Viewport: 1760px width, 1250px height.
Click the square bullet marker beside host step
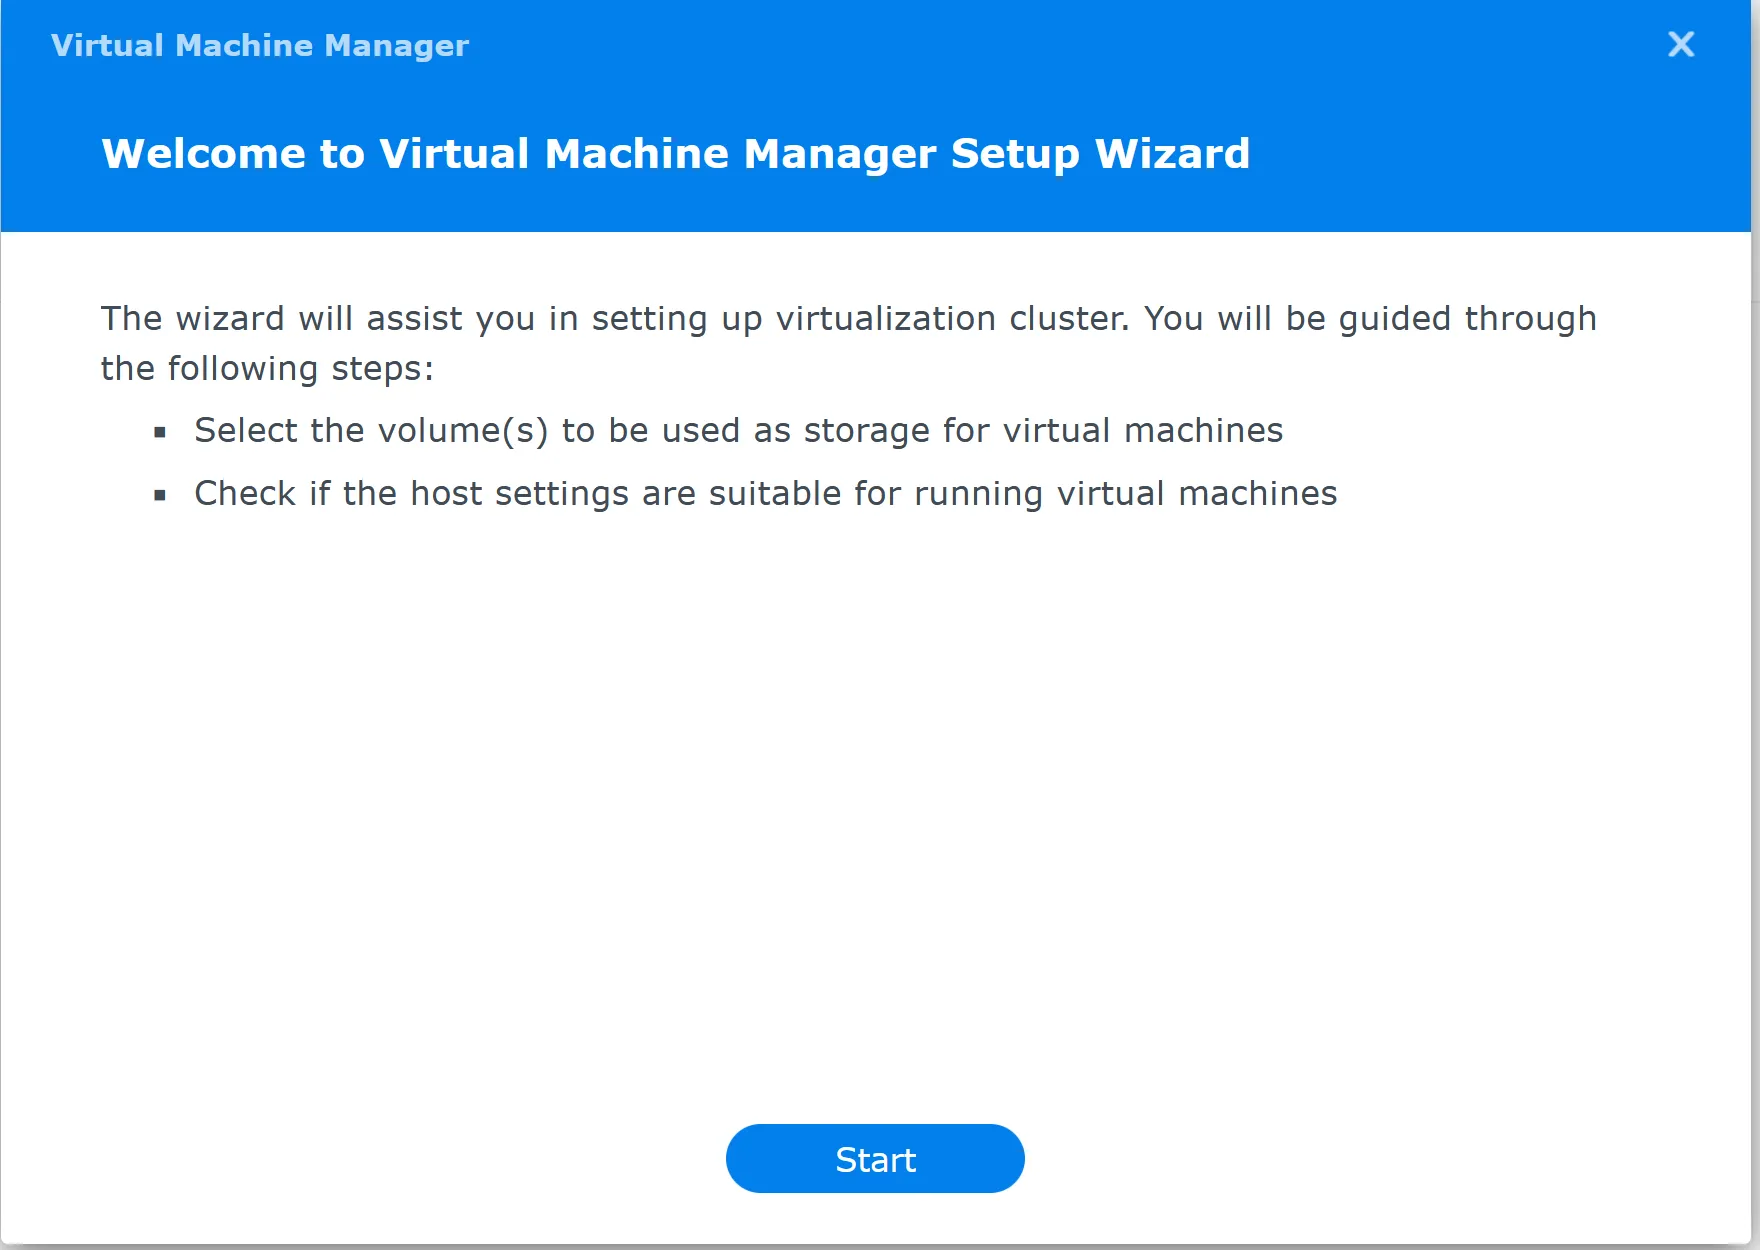tap(158, 494)
